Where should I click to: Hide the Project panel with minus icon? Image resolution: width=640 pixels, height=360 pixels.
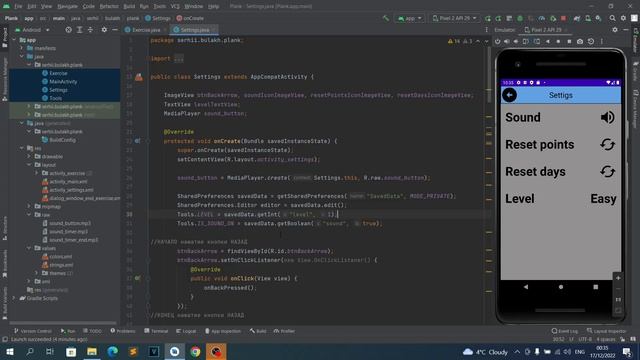(x=115, y=30)
